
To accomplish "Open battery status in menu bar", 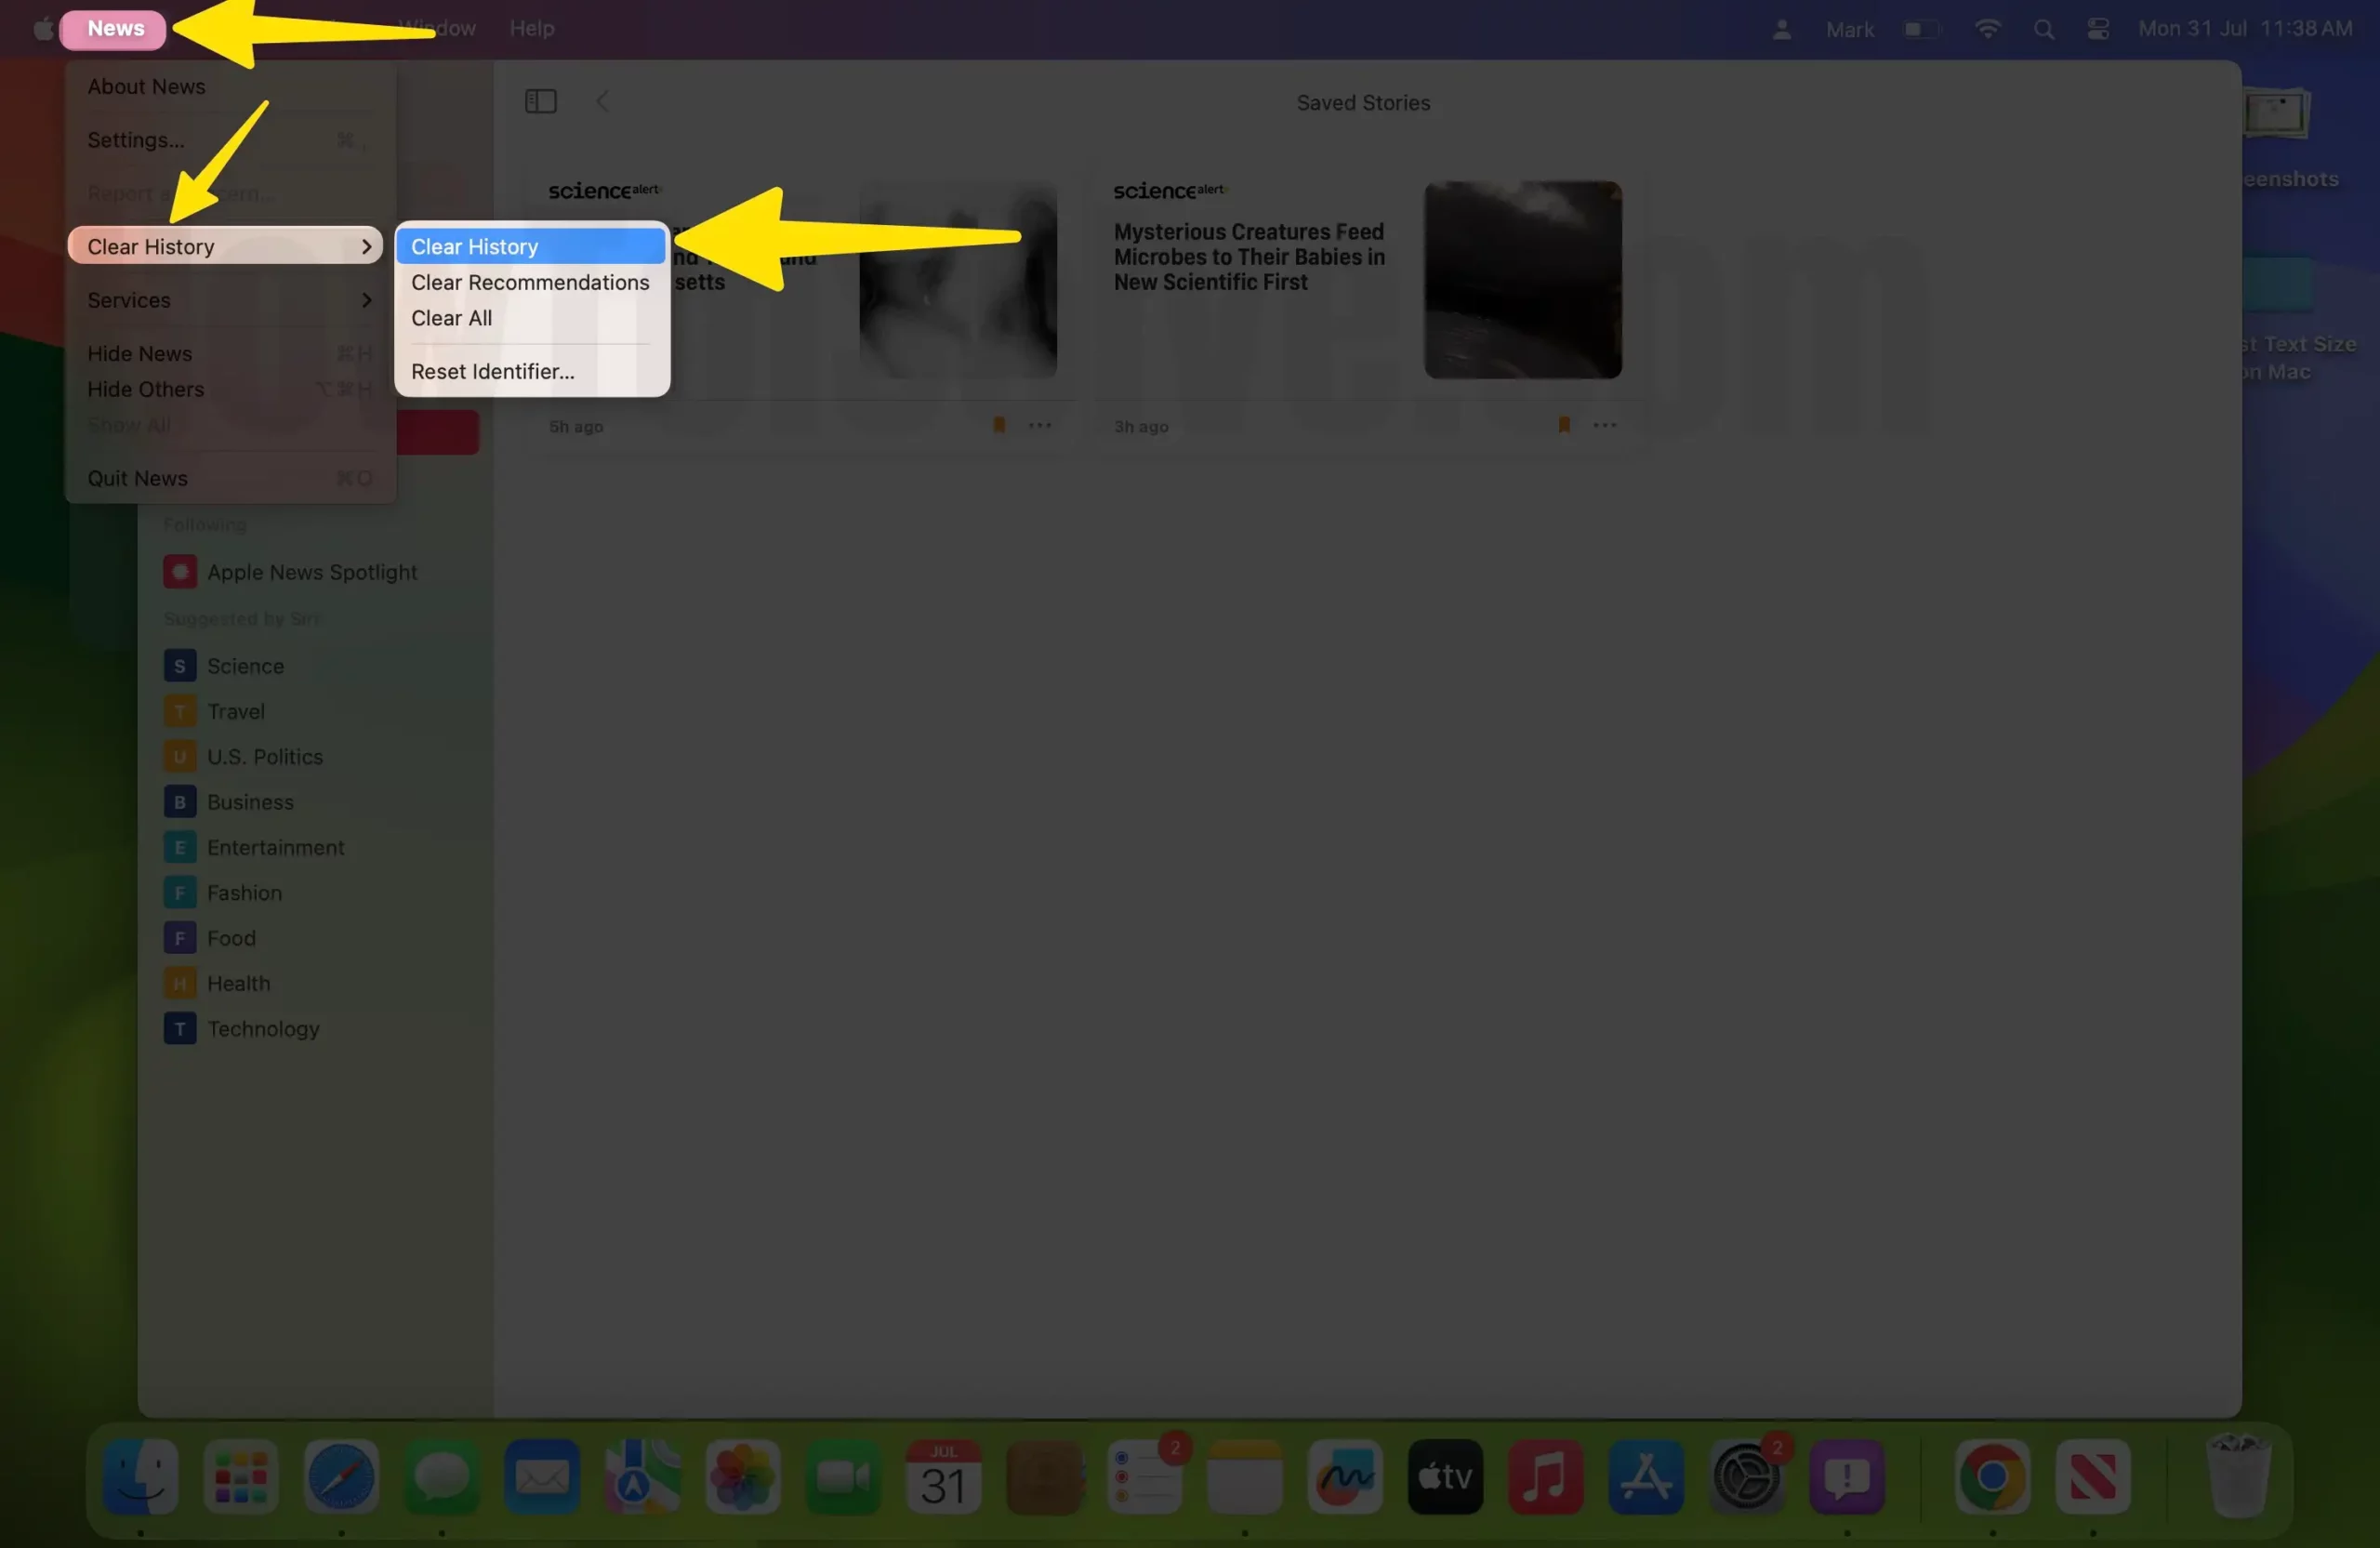I will 1921,29.
